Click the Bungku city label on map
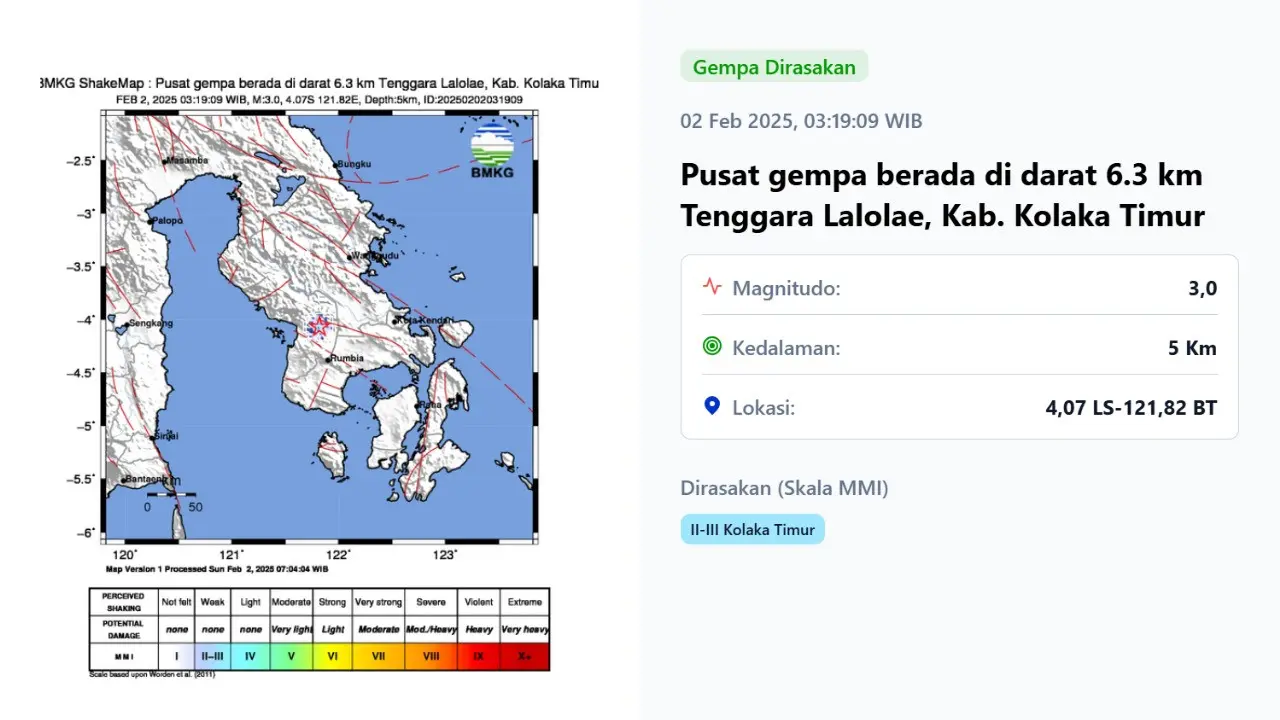Image resolution: width=1280 pixels, height=720 pixels. (355, 163)
